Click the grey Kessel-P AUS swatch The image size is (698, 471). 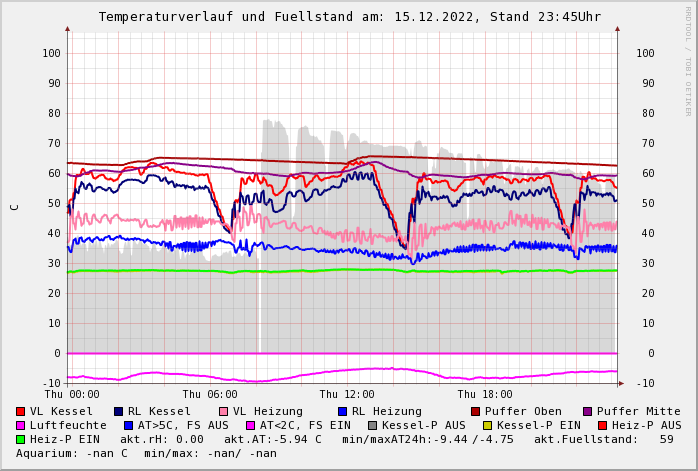372,426
